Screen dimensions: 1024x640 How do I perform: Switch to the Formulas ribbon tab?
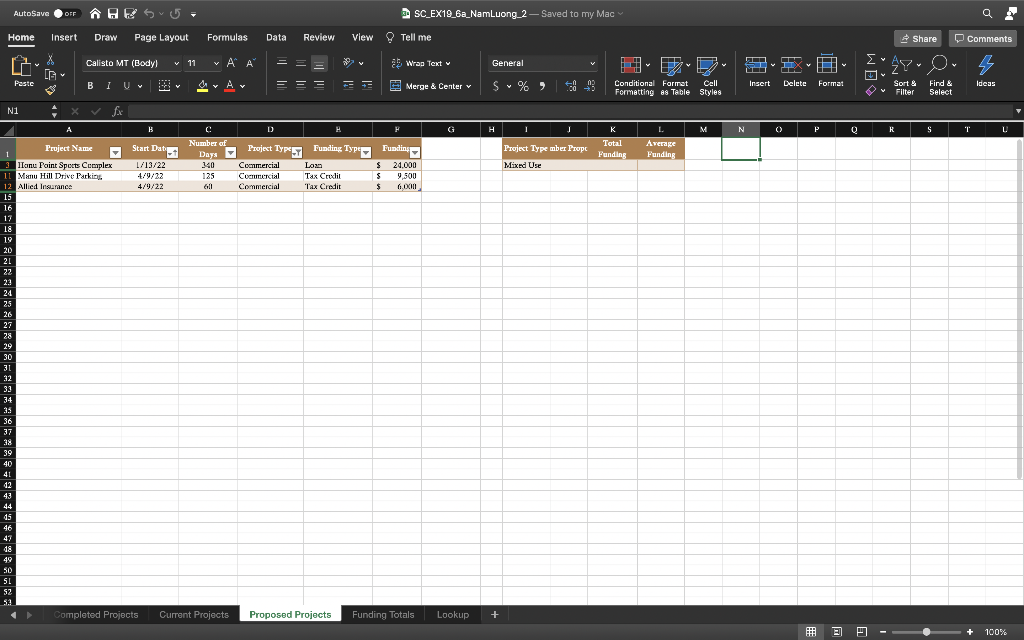coord(227,37)
